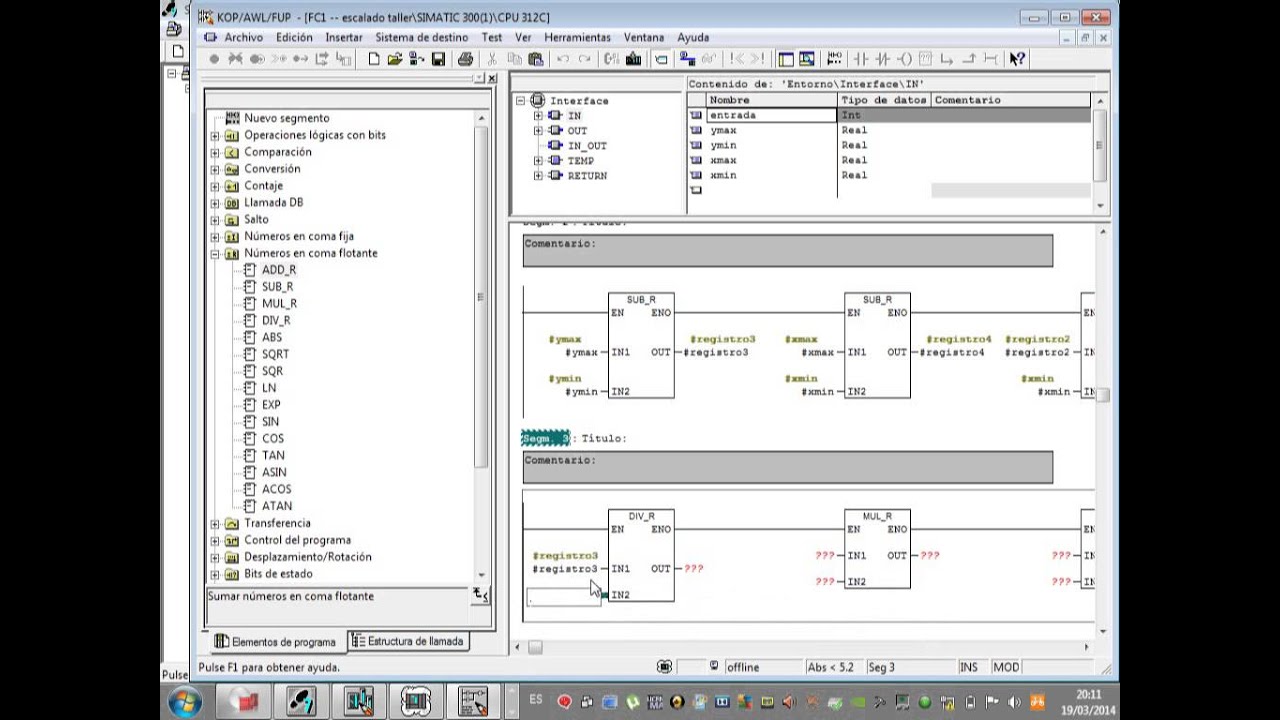Open the Edición menu
The height and width of the screenshot is (720, 1280).
294,37
